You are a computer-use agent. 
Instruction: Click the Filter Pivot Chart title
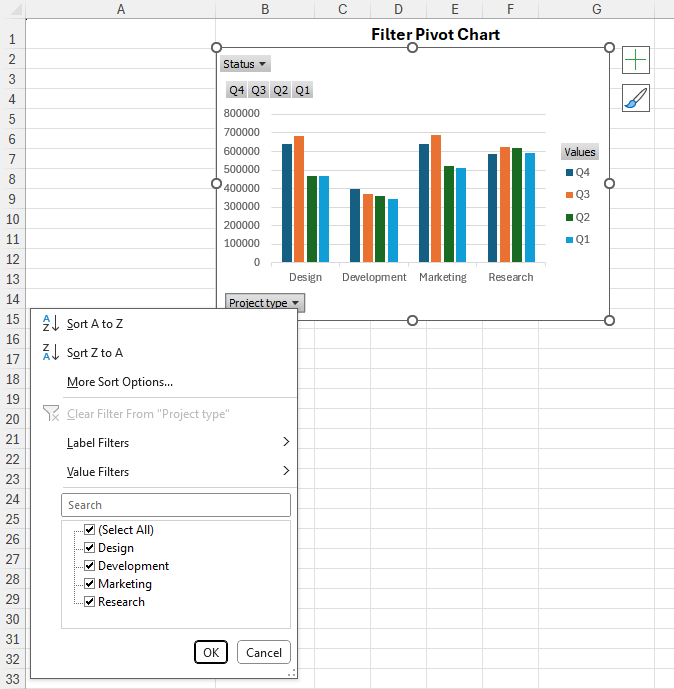click(x=435, y=34)
